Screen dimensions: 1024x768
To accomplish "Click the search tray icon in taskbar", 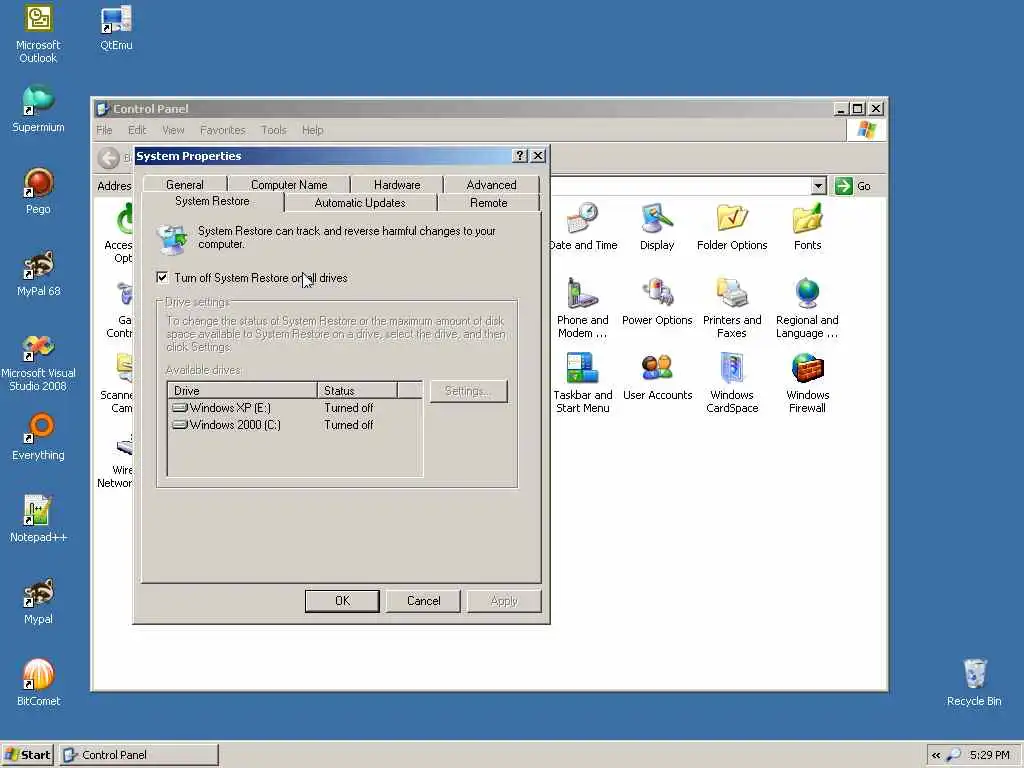I will [x=954, y=755].
